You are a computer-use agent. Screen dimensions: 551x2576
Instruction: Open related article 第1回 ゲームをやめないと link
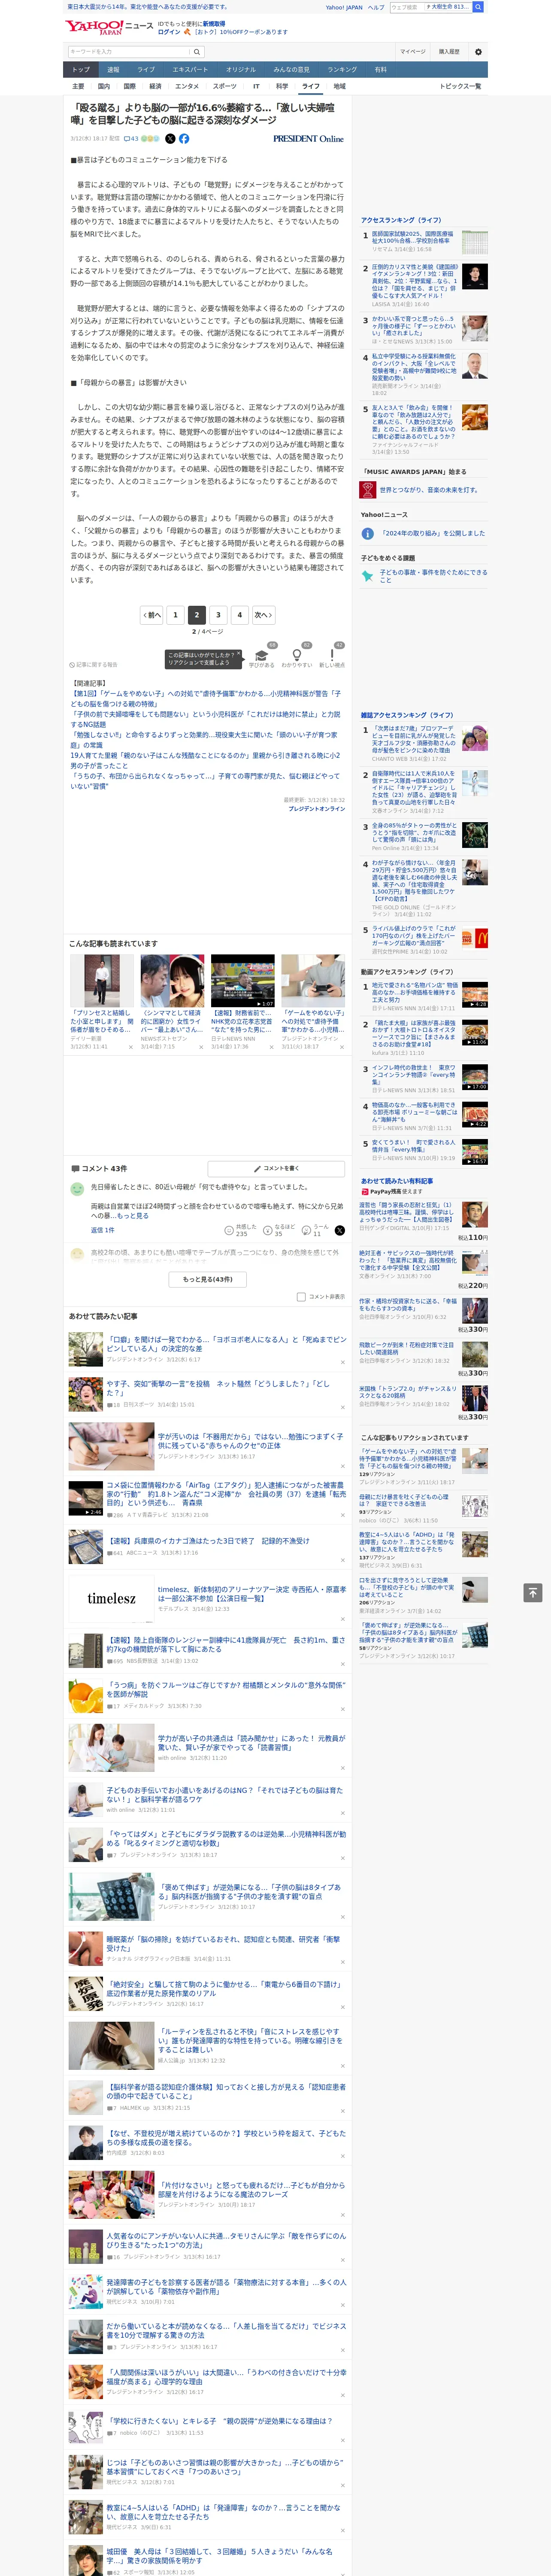(205, 698)
